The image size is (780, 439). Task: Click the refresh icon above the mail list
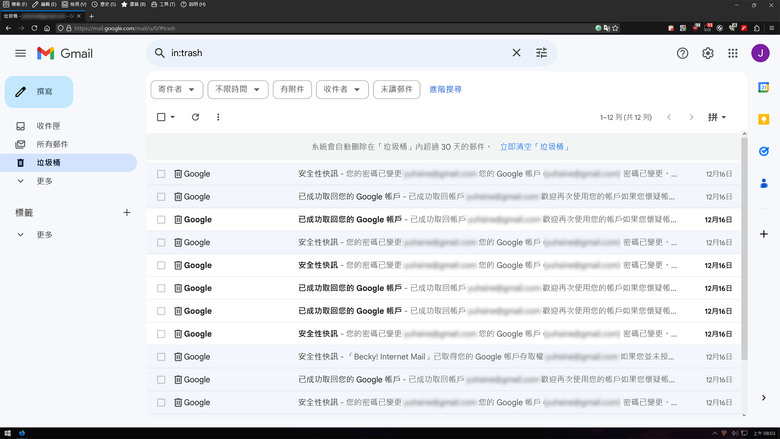tap(195, 117)
